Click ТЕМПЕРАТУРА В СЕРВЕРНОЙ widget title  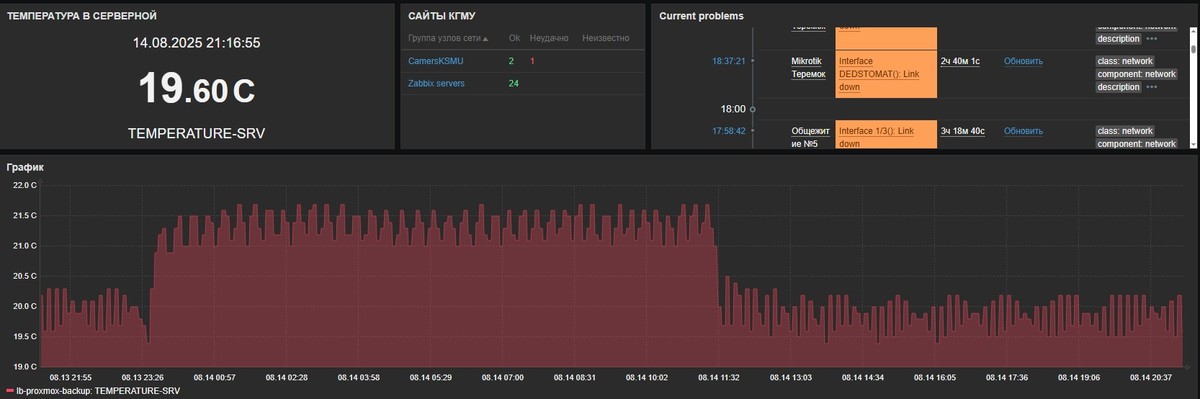pyautogui.click(x=82, y=16)
